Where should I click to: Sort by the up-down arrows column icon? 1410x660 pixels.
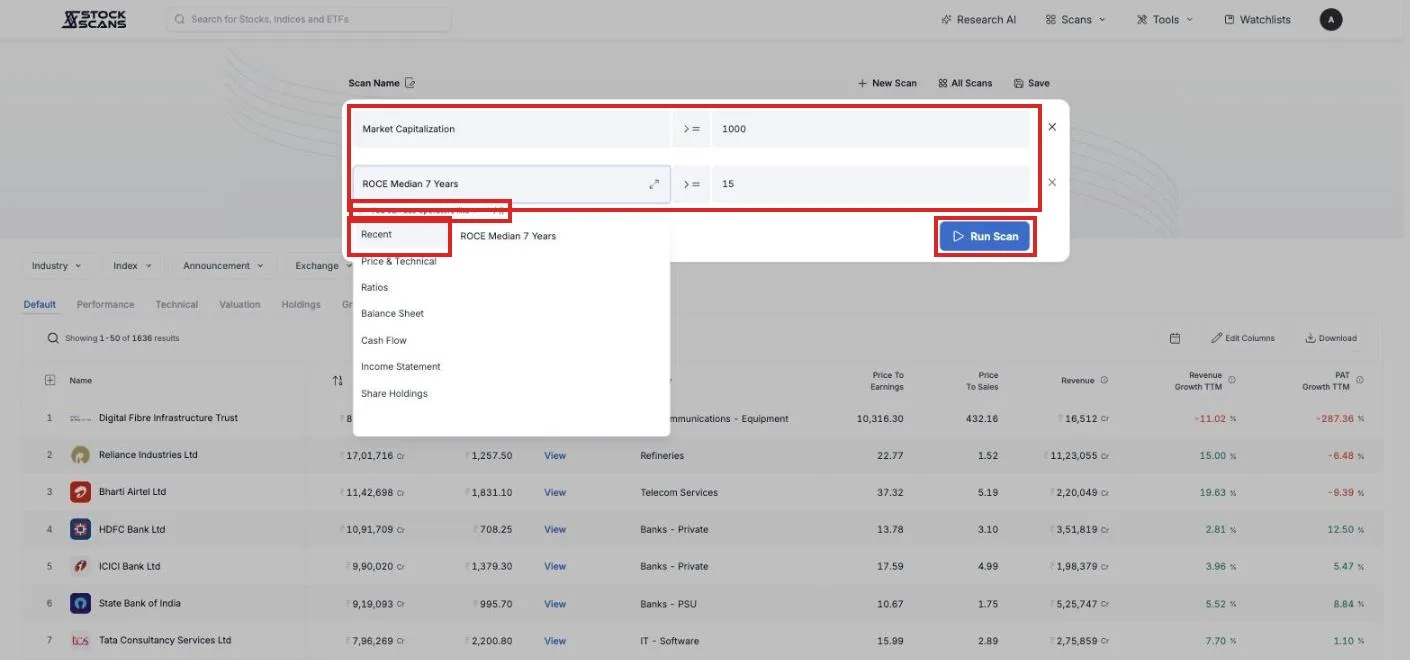tap(337, 380)
